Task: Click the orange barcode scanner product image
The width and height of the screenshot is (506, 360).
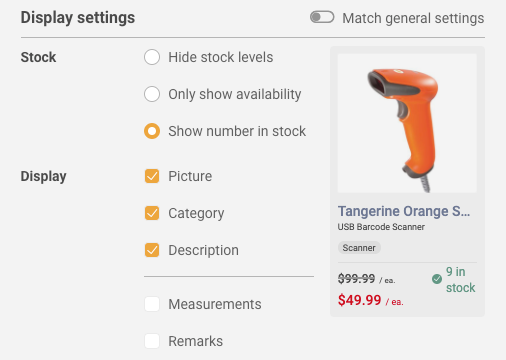Action: tap(407, 123)
